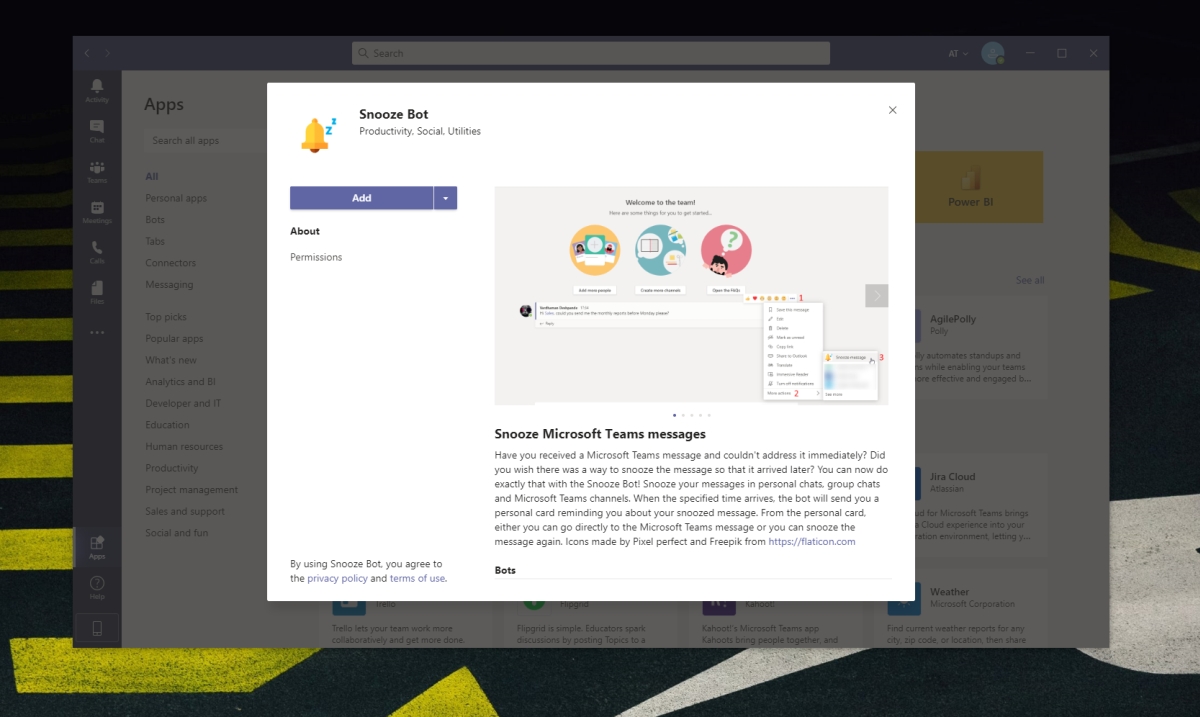This screenshot has height=717, width=1200.
Task: Open the Calls phone icon in sidebar
Action: point(97,252)
